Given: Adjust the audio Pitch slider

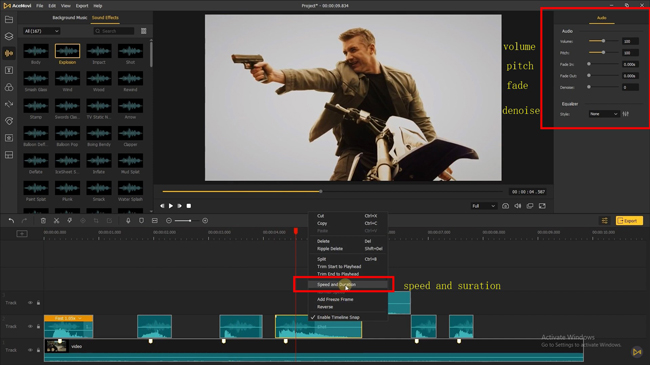Looking at the screenshot, I should coord(604,53).
